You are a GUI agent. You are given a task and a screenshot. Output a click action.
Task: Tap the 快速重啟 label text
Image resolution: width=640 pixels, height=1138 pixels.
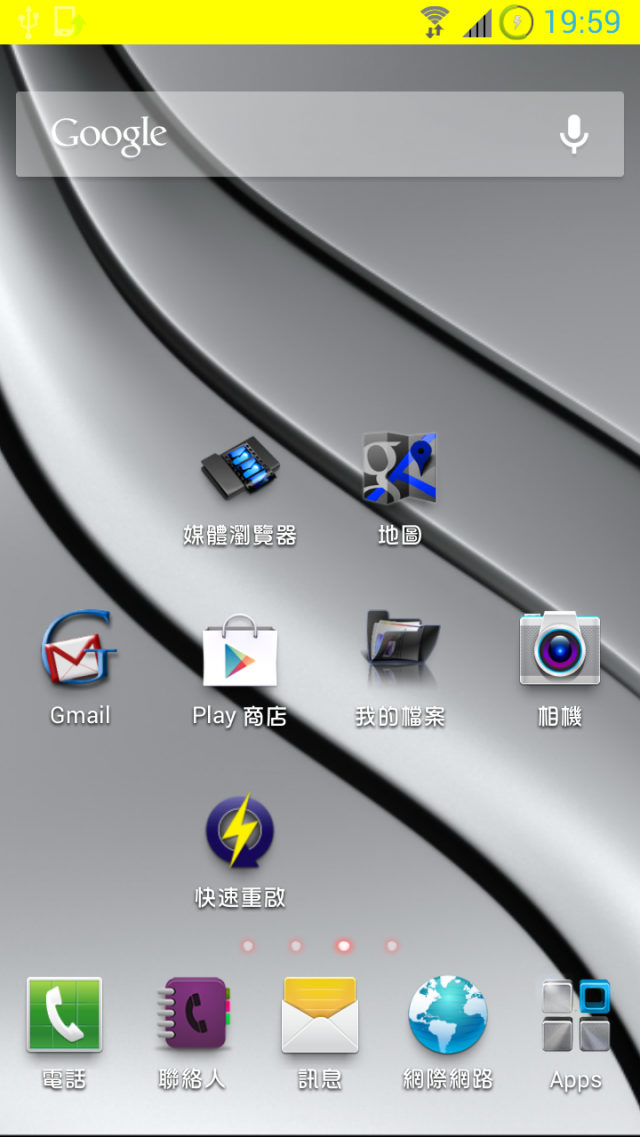[239, 898]
